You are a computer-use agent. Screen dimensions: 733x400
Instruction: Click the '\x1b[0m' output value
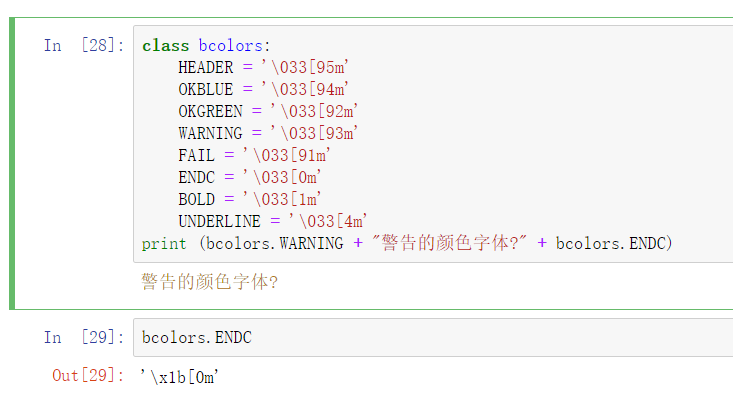coord(180,377)
